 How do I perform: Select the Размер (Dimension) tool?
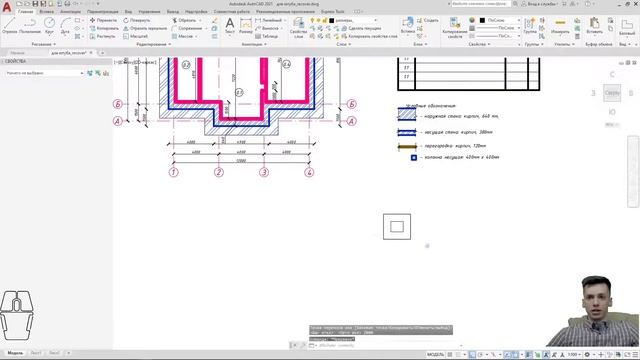pyautogui.click(x=246, y=25)
